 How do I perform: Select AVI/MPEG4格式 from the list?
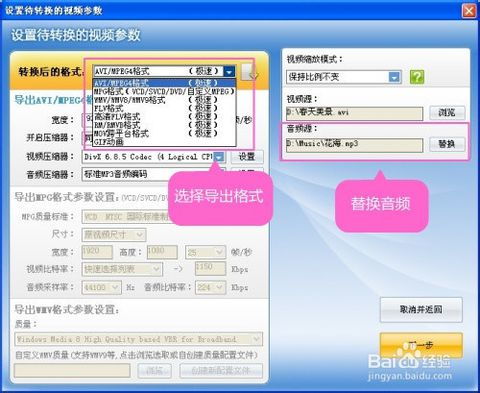click(164, 82)
